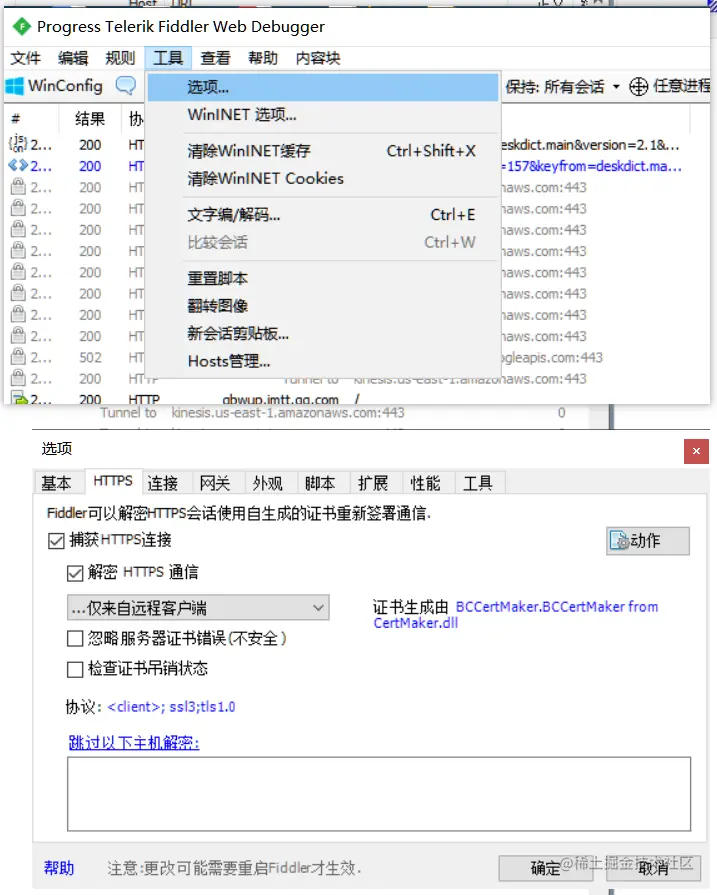Select WinINET 选项... menu entry

point(323,115)
